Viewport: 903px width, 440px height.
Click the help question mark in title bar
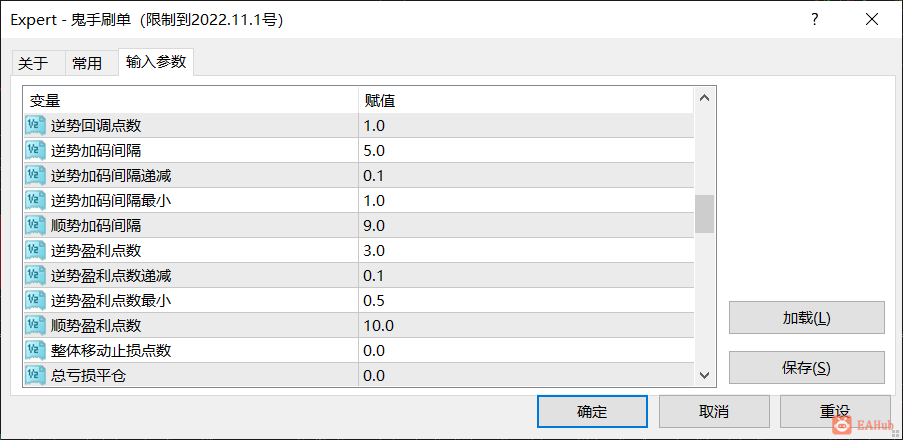click(x=814, y=20)
